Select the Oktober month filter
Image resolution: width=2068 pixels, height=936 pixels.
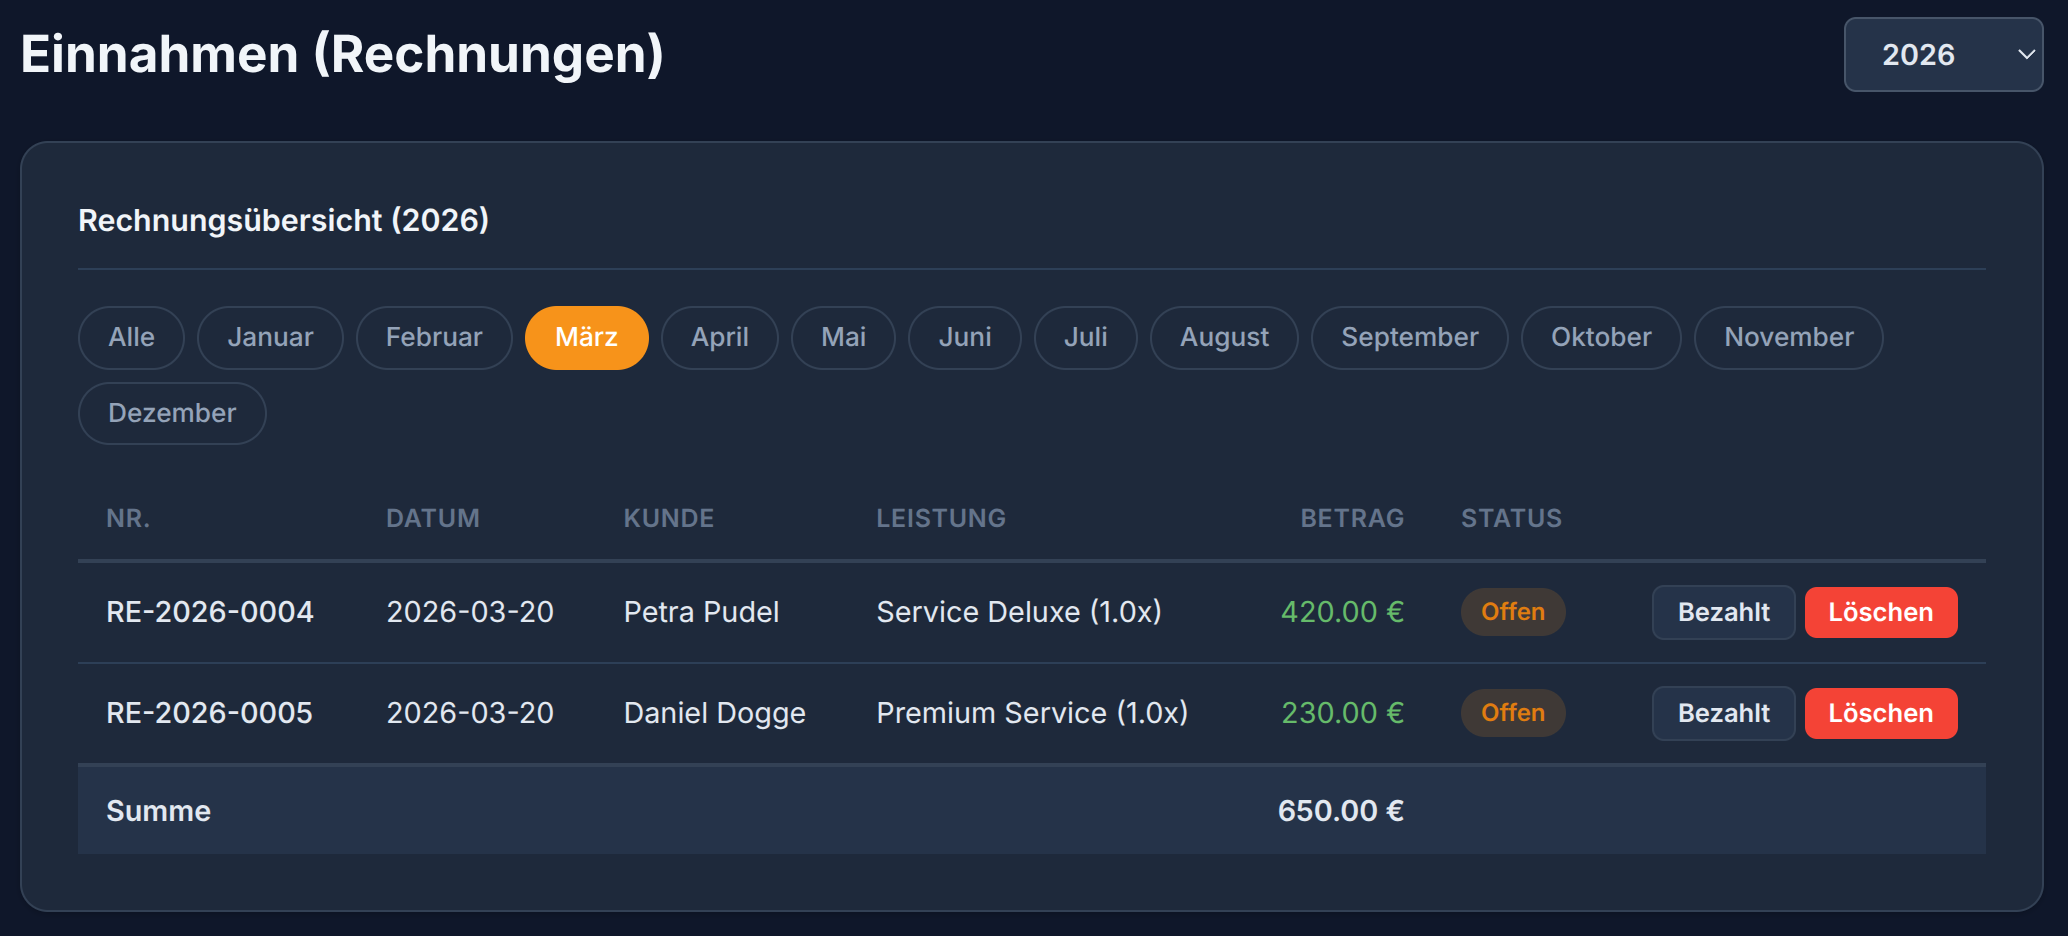click(x=1600, y=338)
